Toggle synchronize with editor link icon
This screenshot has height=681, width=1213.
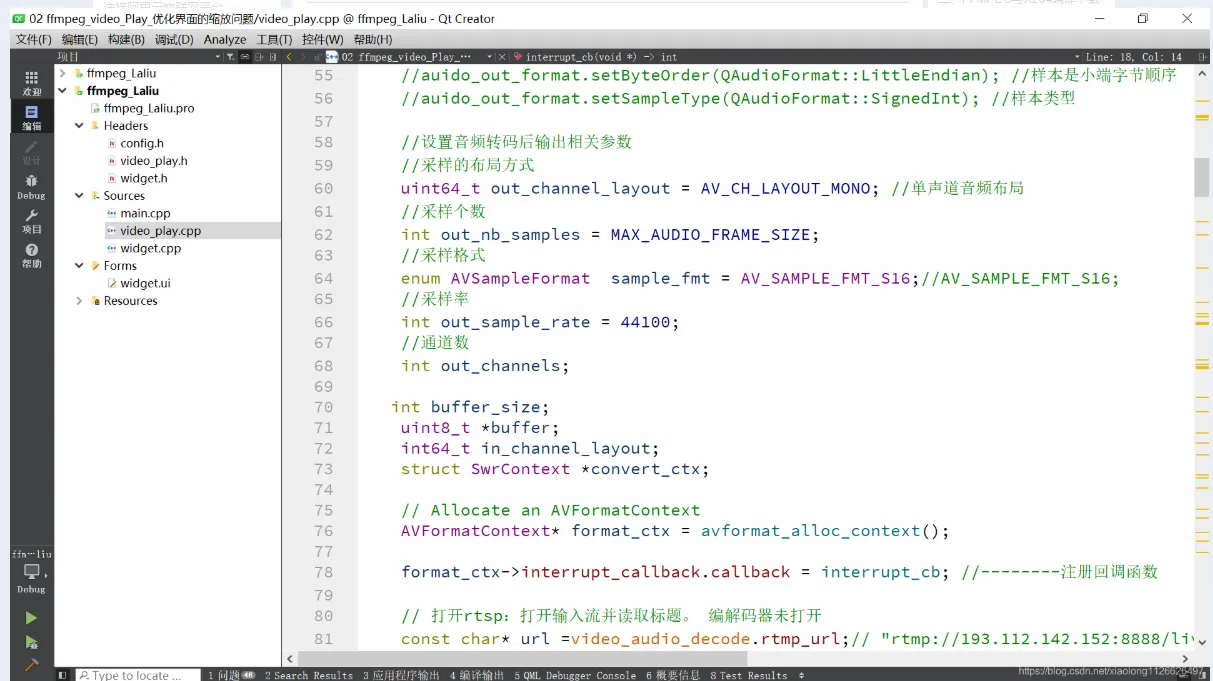pos(244,57)
